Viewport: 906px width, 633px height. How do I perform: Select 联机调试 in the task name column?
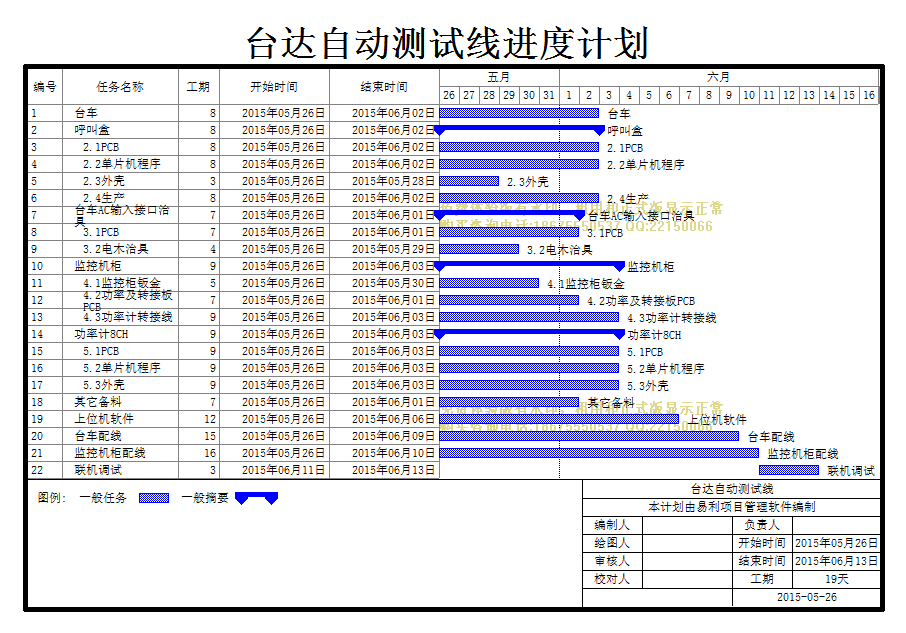click(98, 470)
